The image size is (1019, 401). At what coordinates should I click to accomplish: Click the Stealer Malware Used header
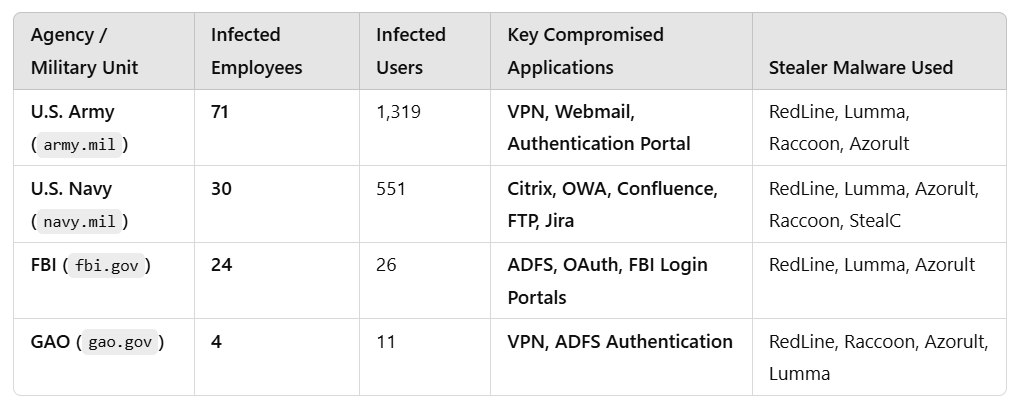[x=860, y=68]
